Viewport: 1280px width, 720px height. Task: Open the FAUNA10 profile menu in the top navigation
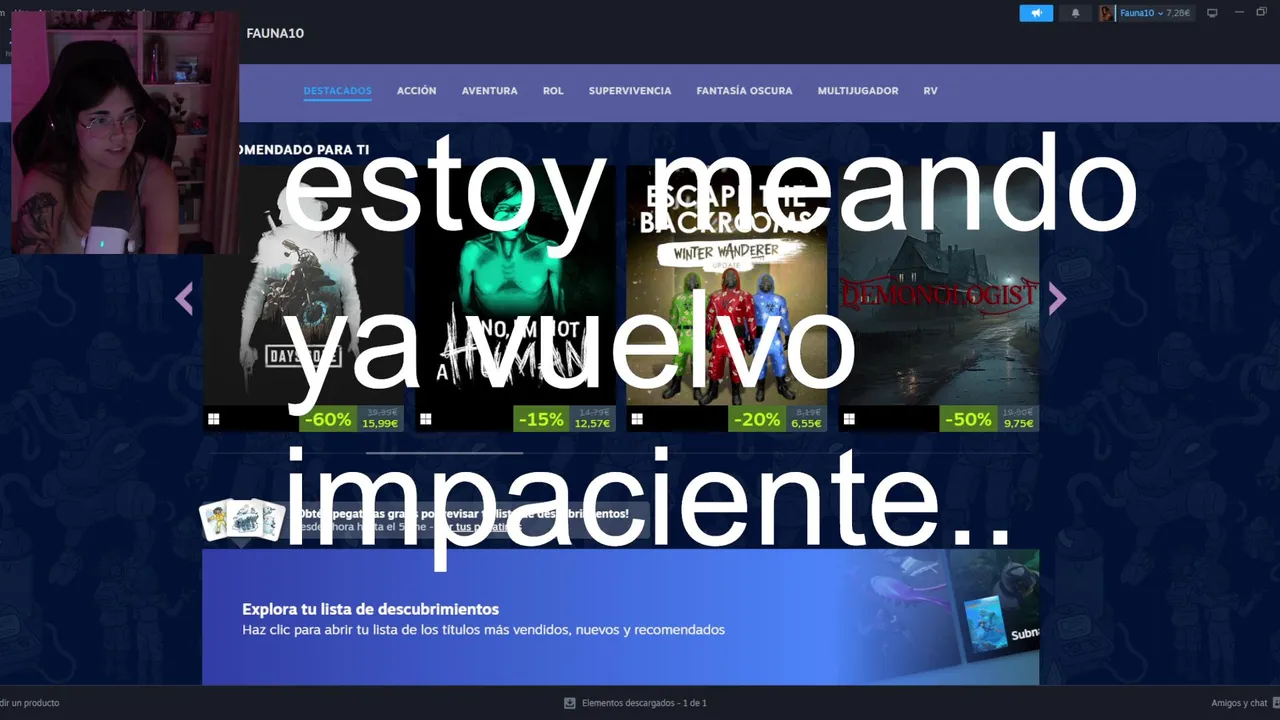tap(275, 33)
